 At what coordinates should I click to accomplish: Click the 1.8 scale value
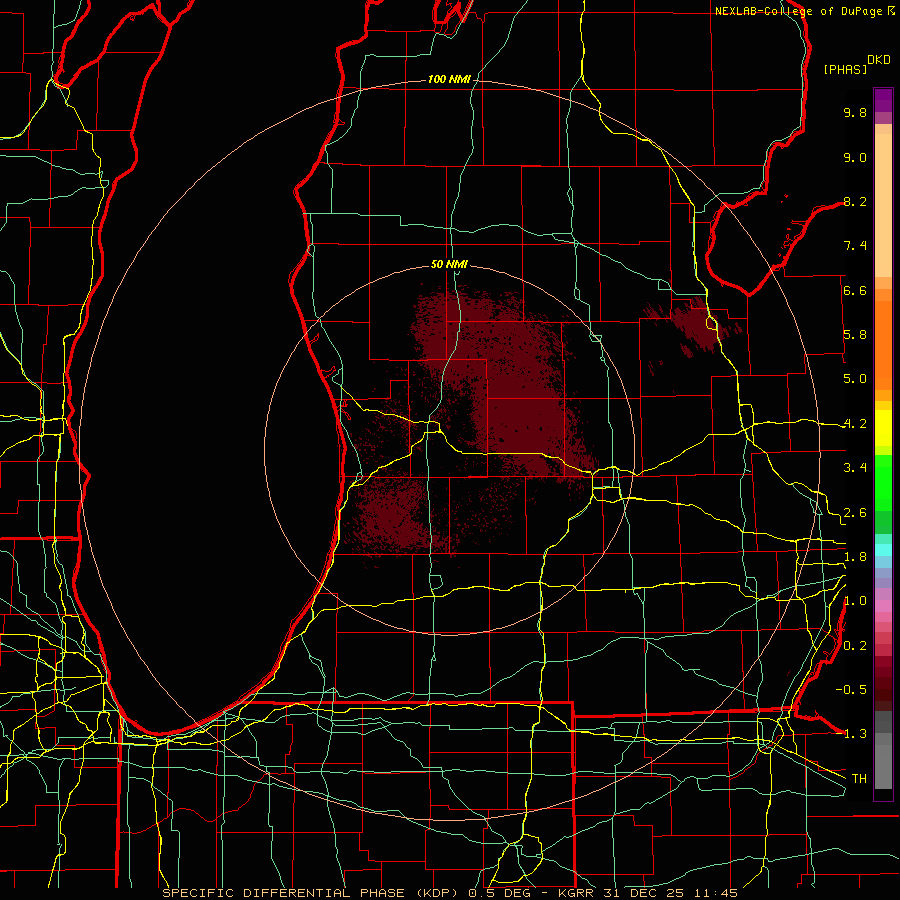coord(855,557)
